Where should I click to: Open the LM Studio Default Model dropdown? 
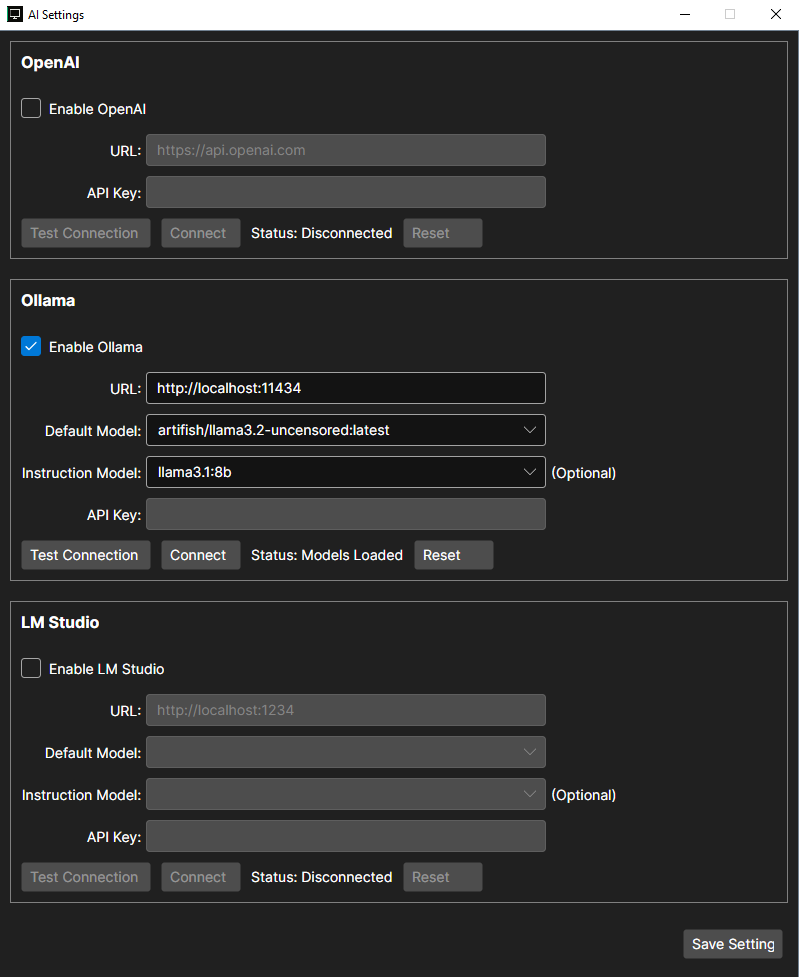(x=345, y=752)
